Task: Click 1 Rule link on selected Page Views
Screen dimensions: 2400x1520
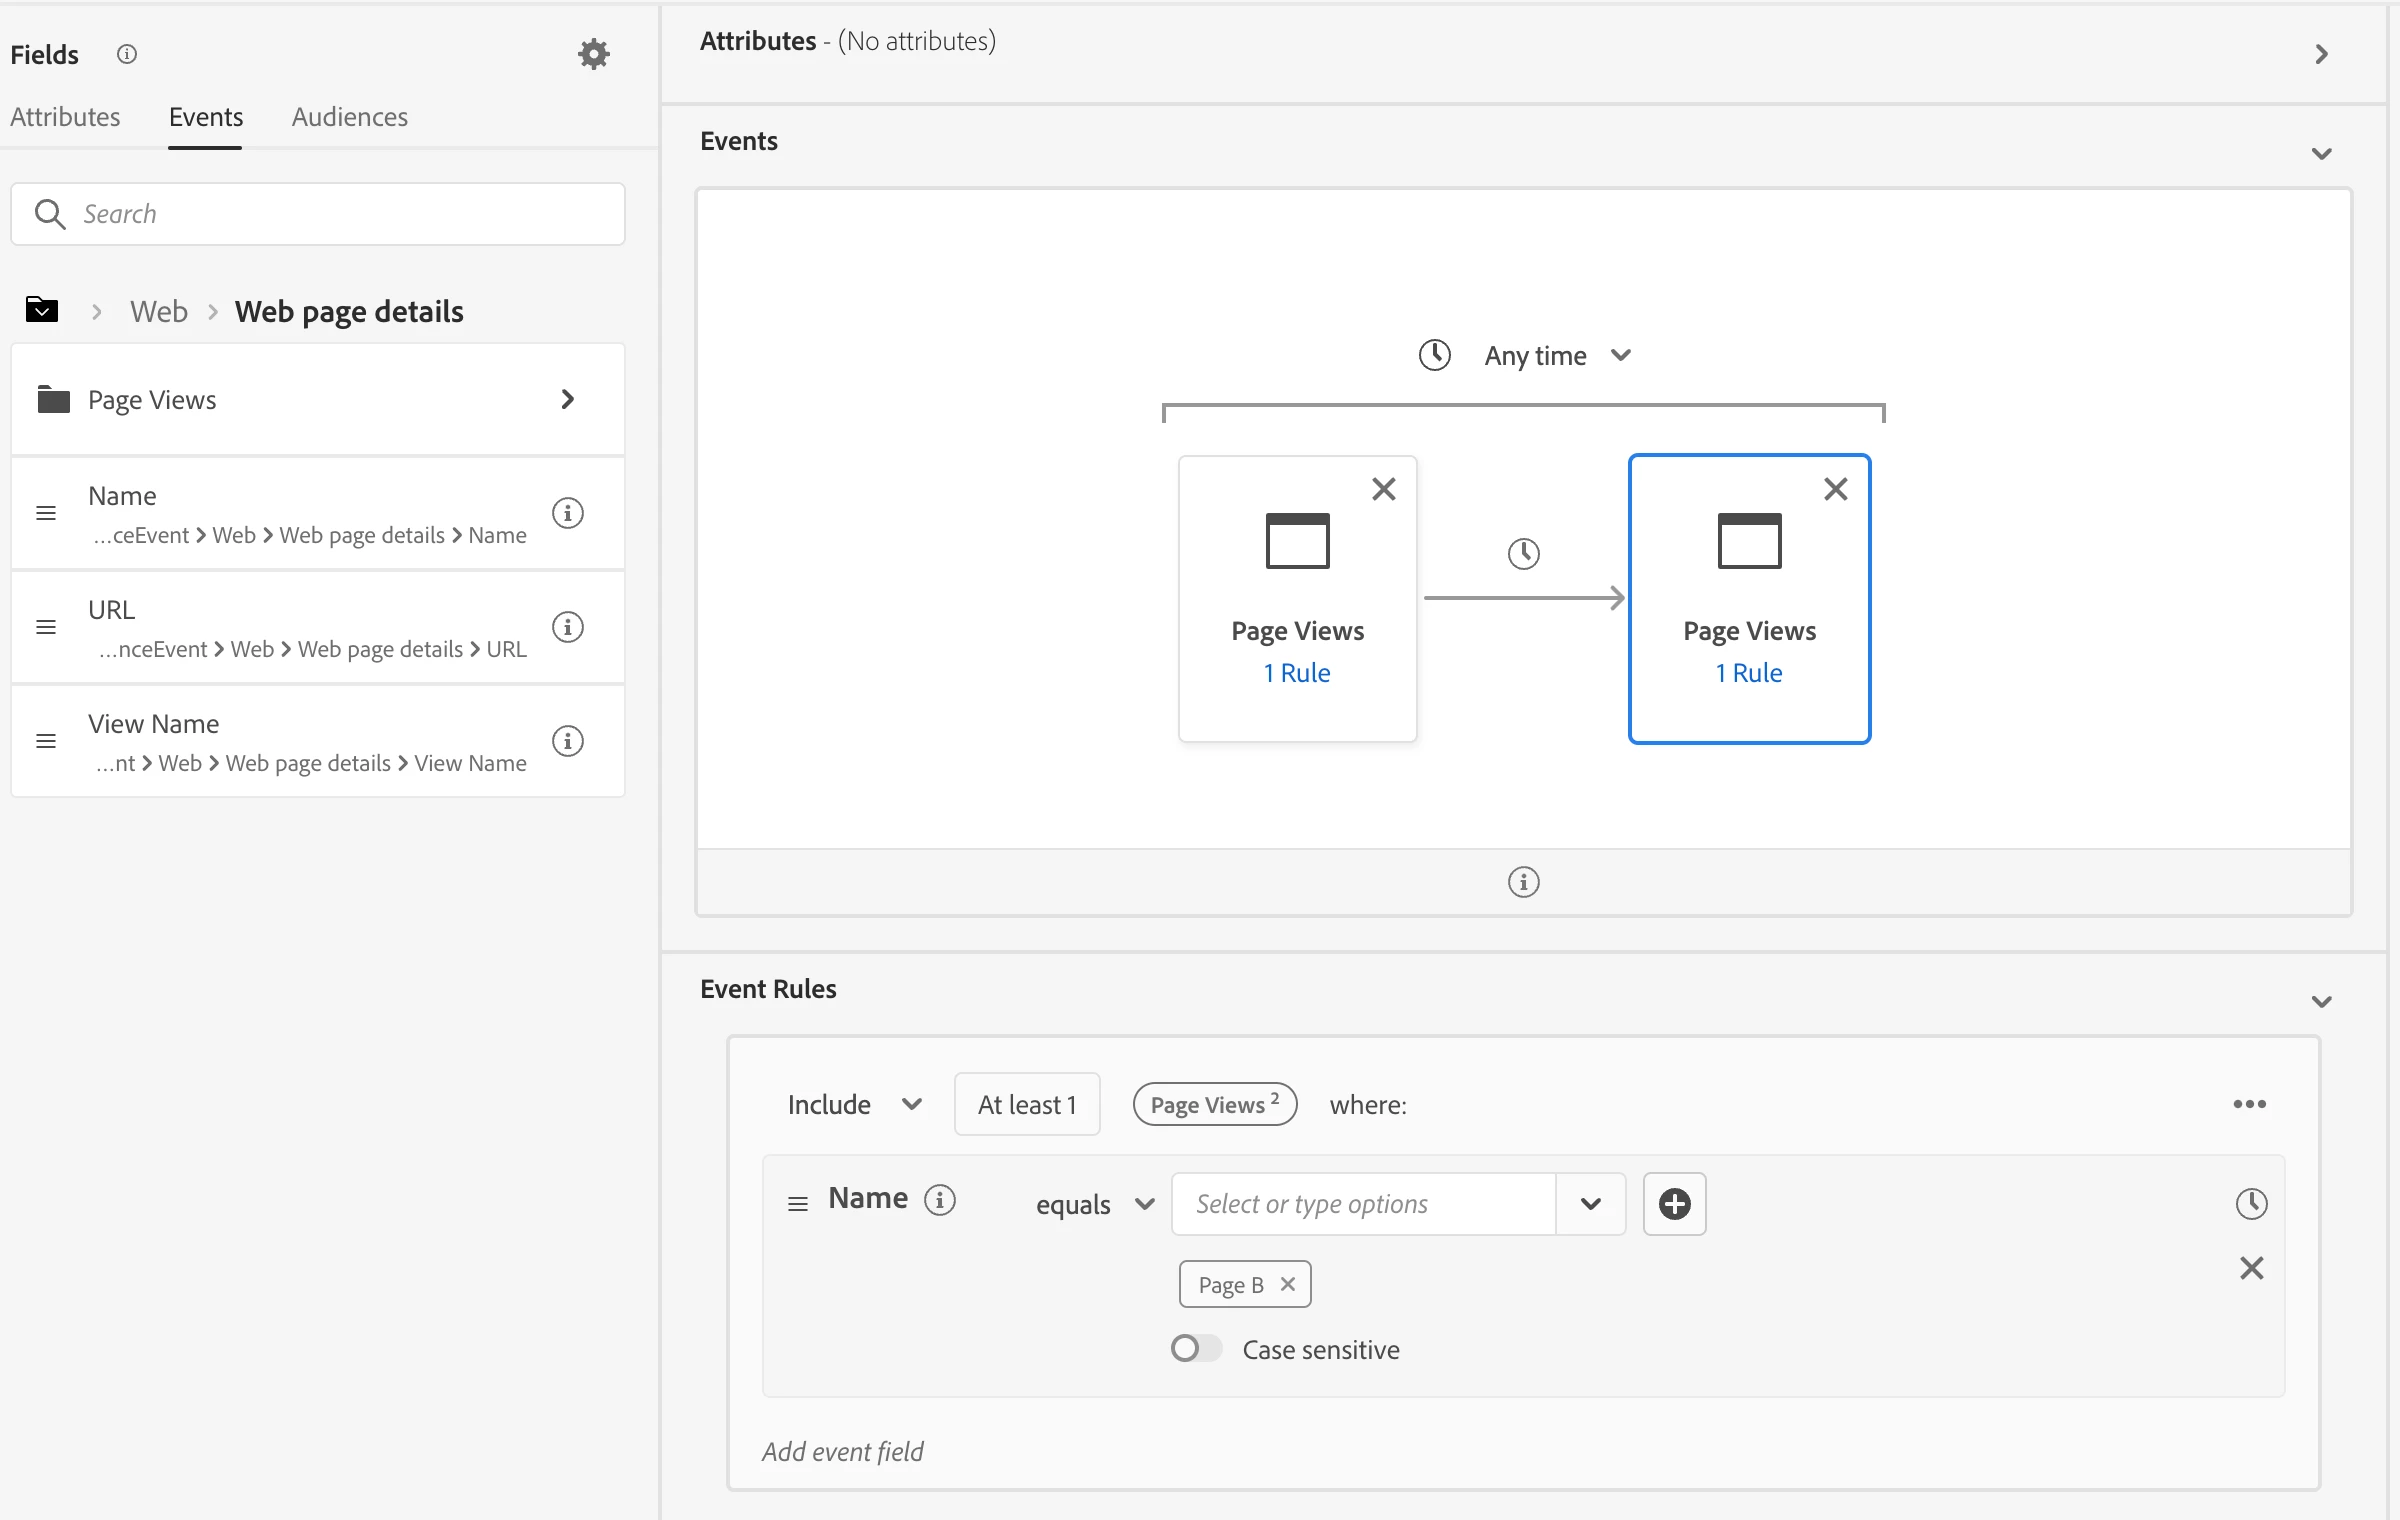Action: tap(1749, 673)
